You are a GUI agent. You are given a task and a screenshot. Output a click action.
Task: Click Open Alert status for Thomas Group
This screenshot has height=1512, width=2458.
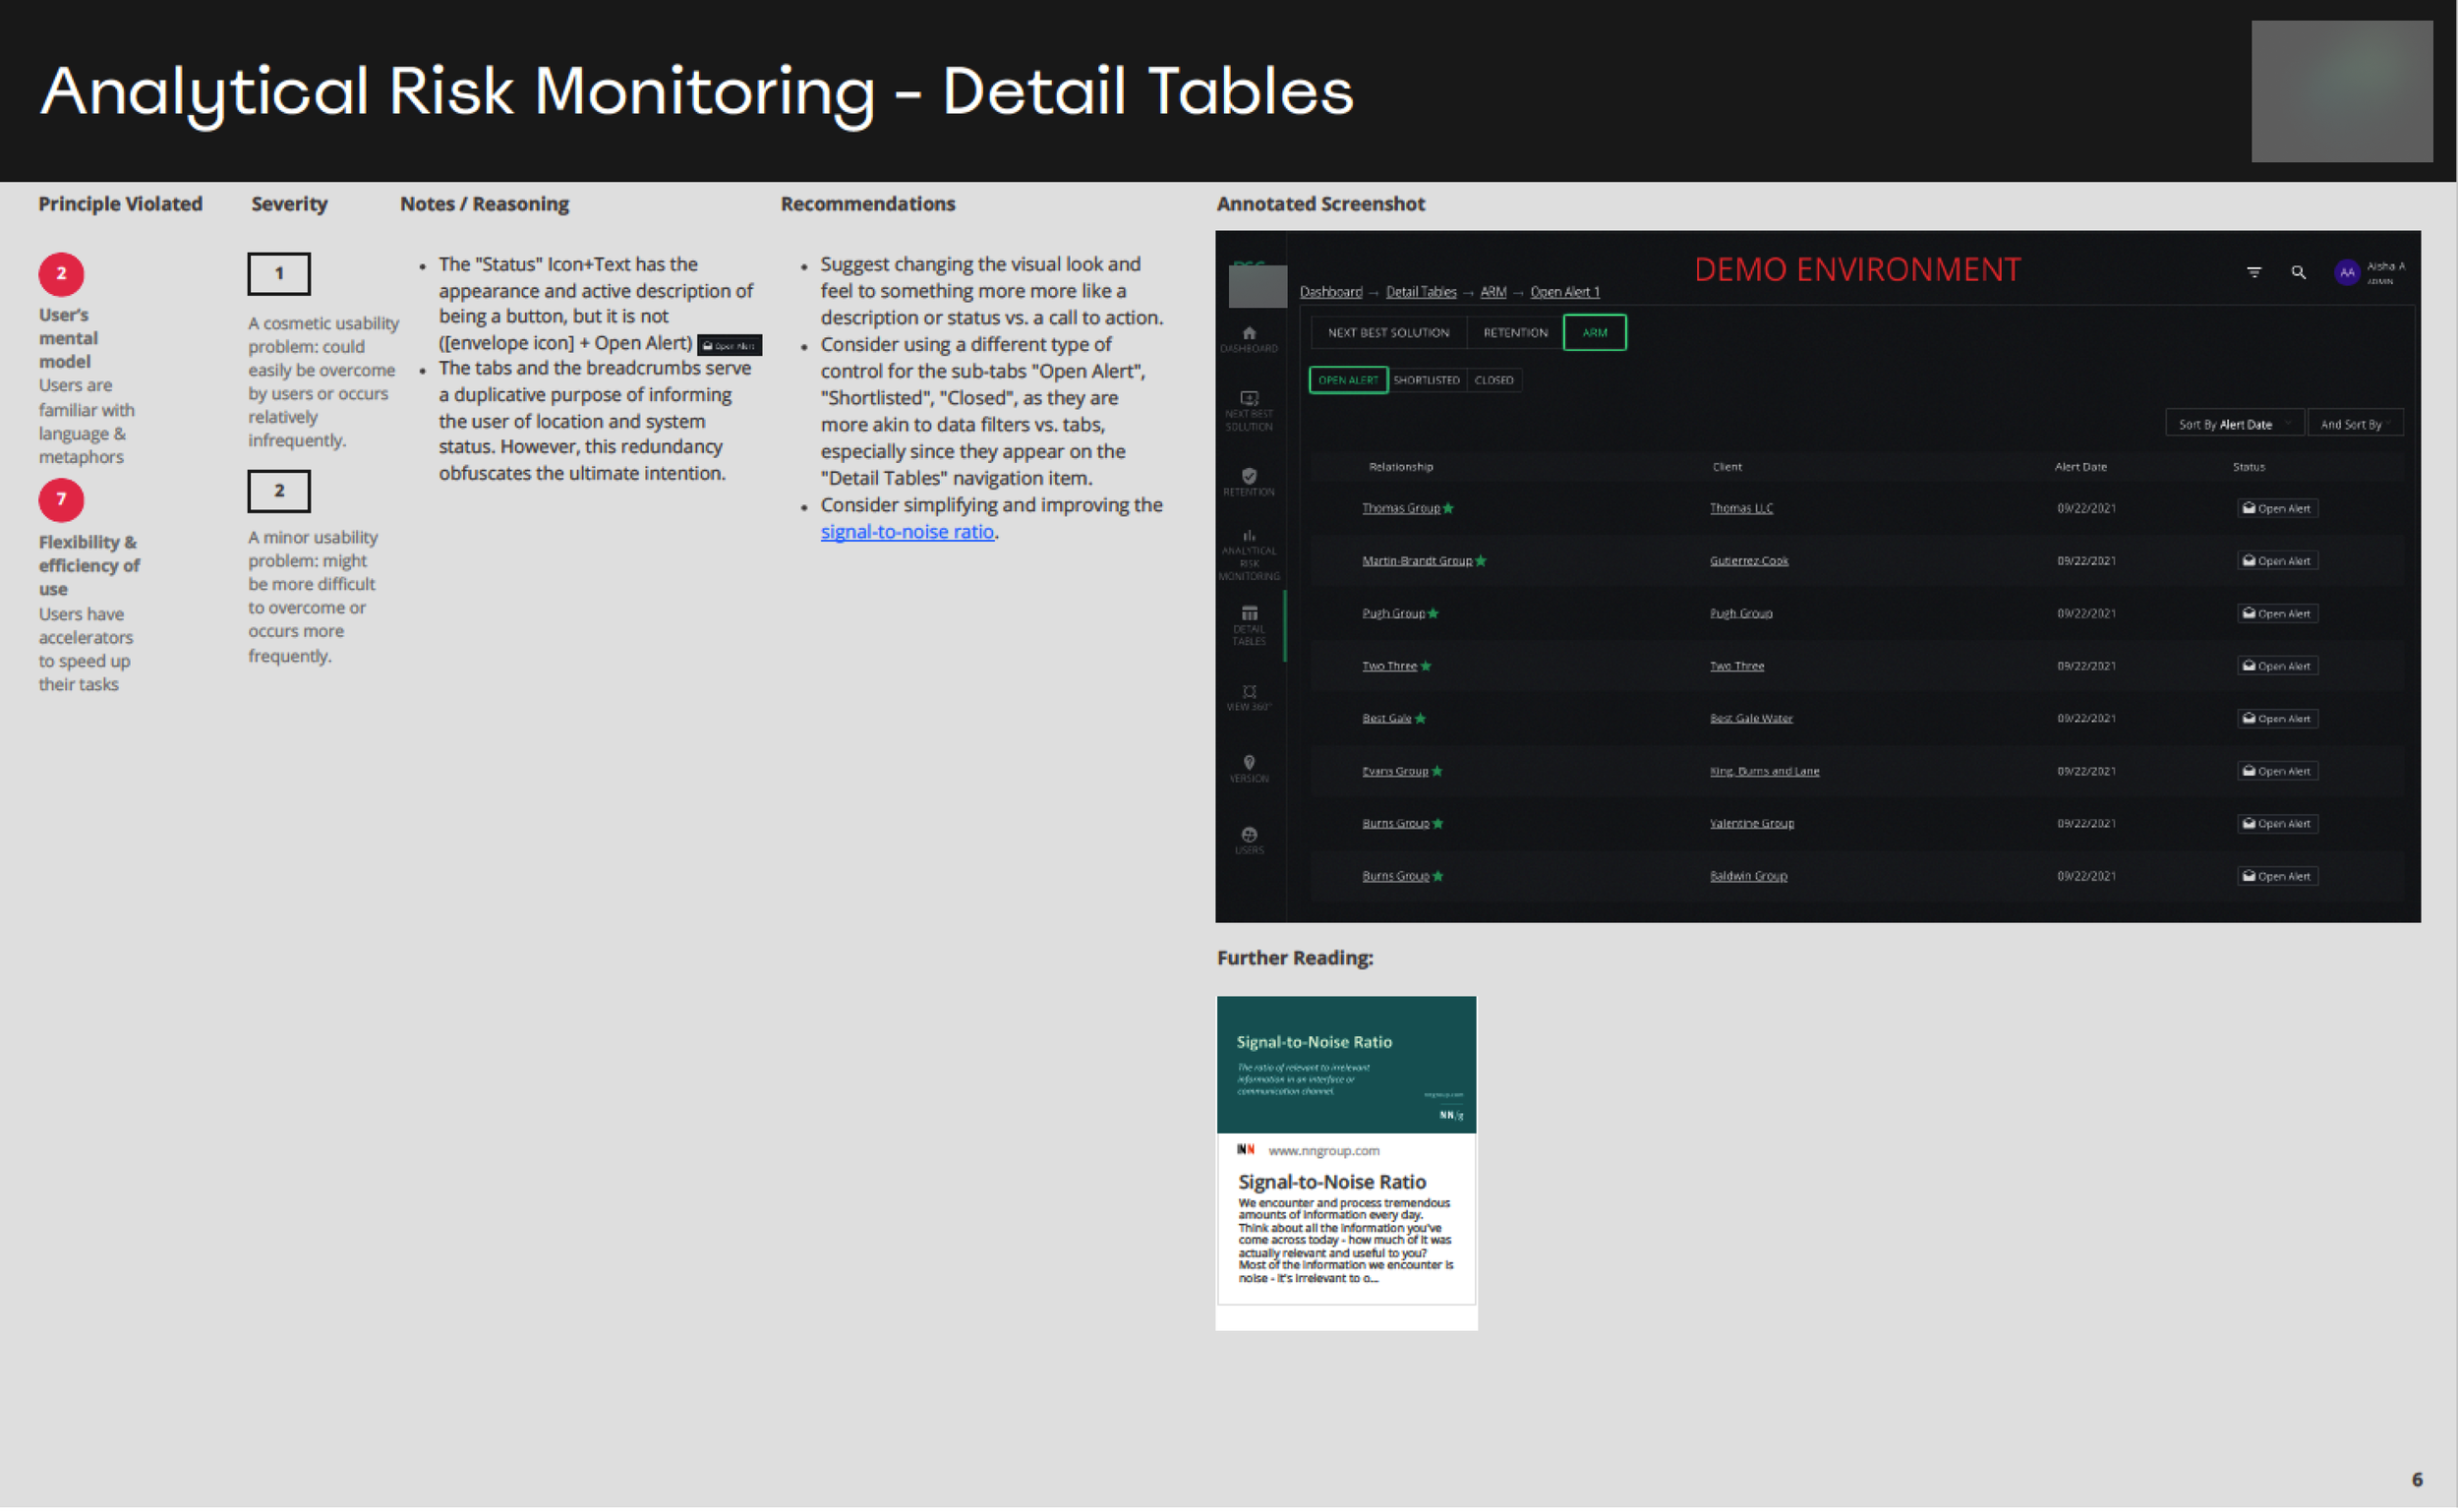[x=2277, y=508]
